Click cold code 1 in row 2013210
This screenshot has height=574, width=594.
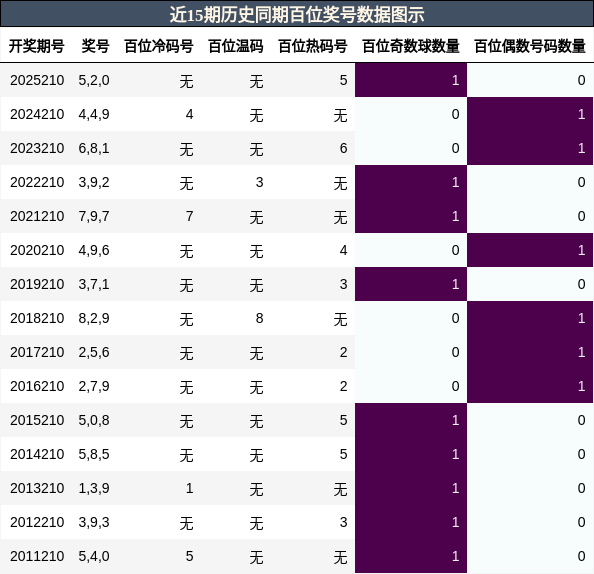coord(189,488)
